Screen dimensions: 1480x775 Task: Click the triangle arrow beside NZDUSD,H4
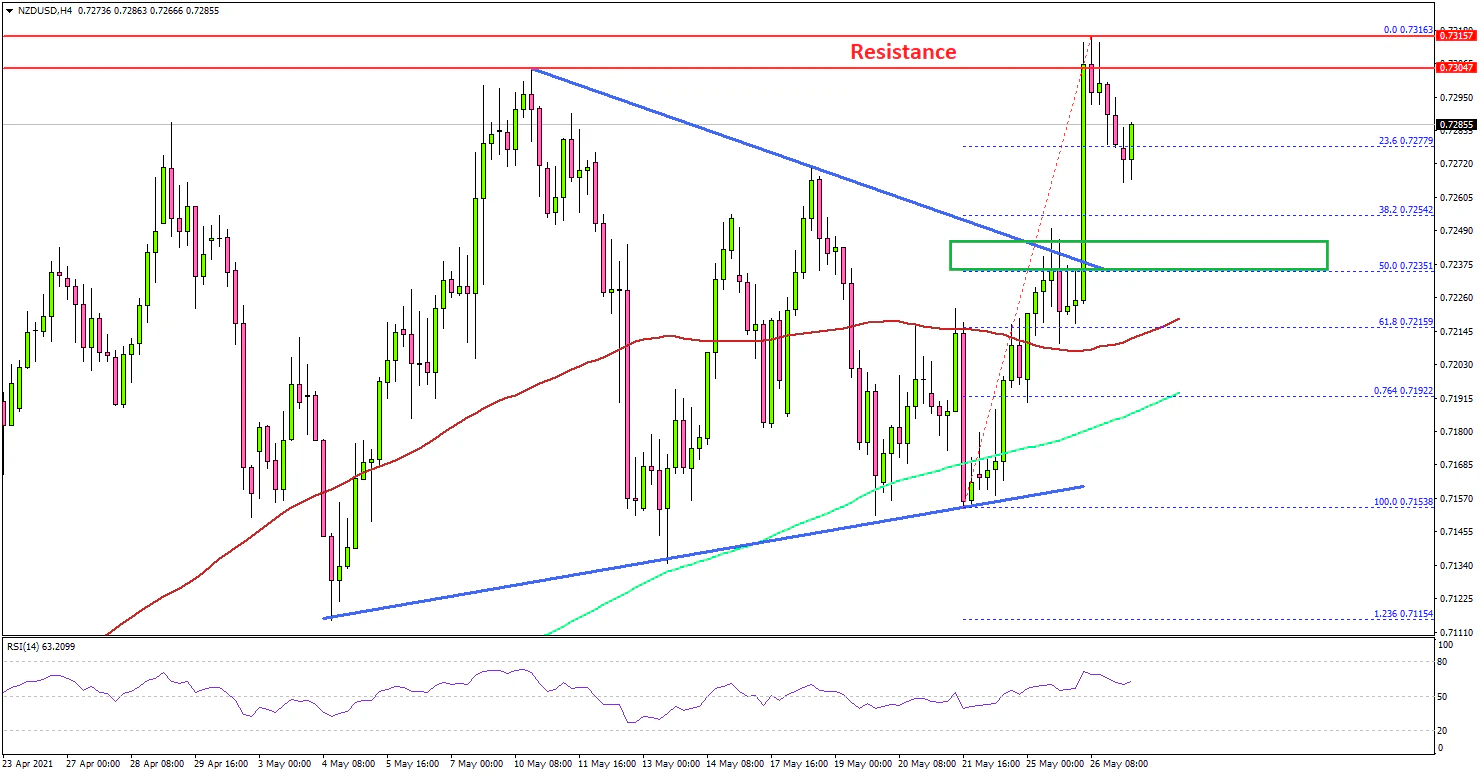(x=7, y=10)
